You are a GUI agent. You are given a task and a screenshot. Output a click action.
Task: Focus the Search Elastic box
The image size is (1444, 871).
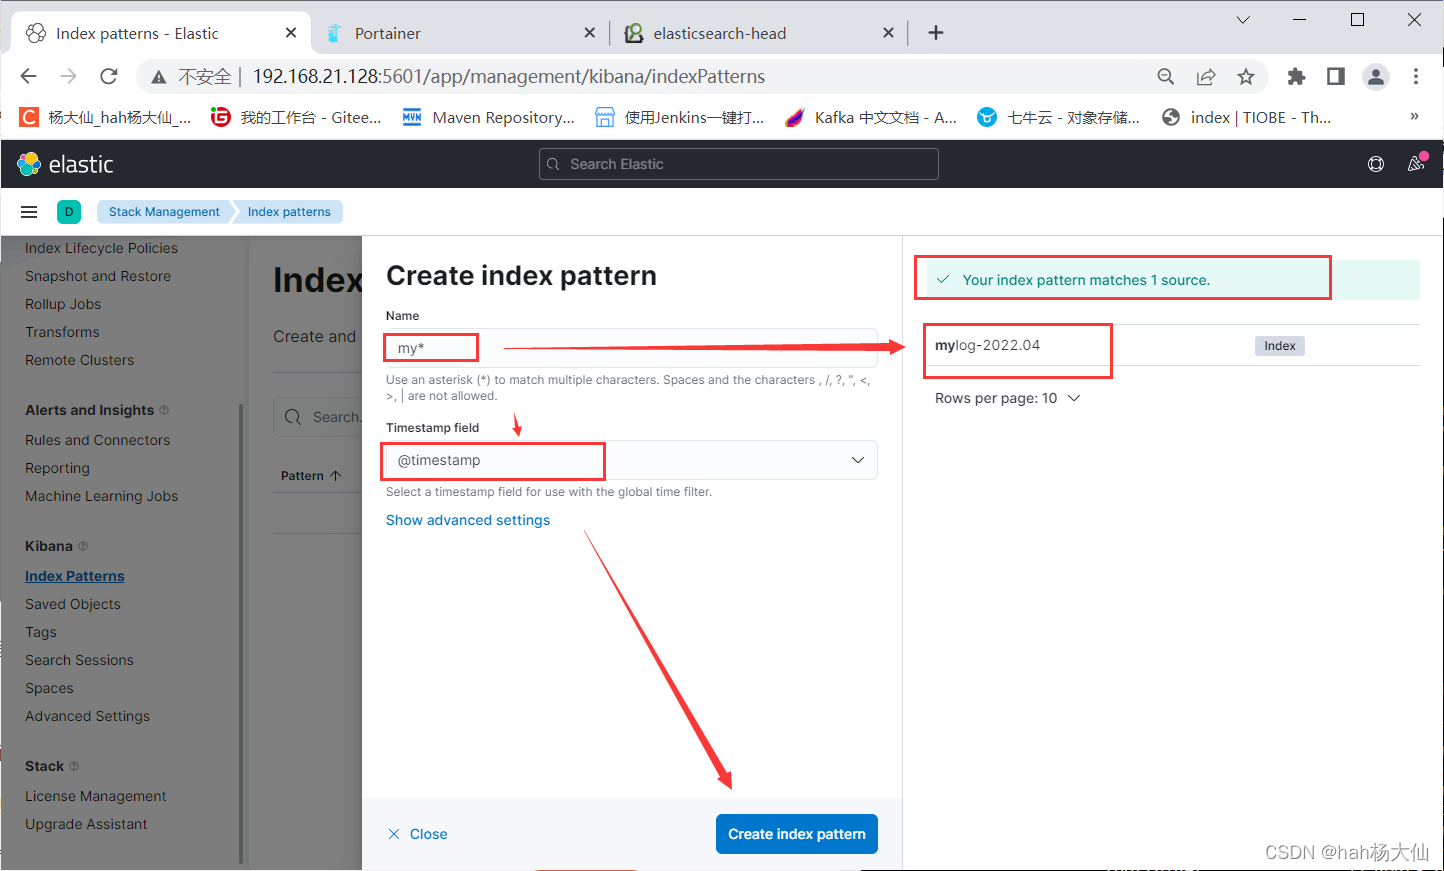point(739,164)
